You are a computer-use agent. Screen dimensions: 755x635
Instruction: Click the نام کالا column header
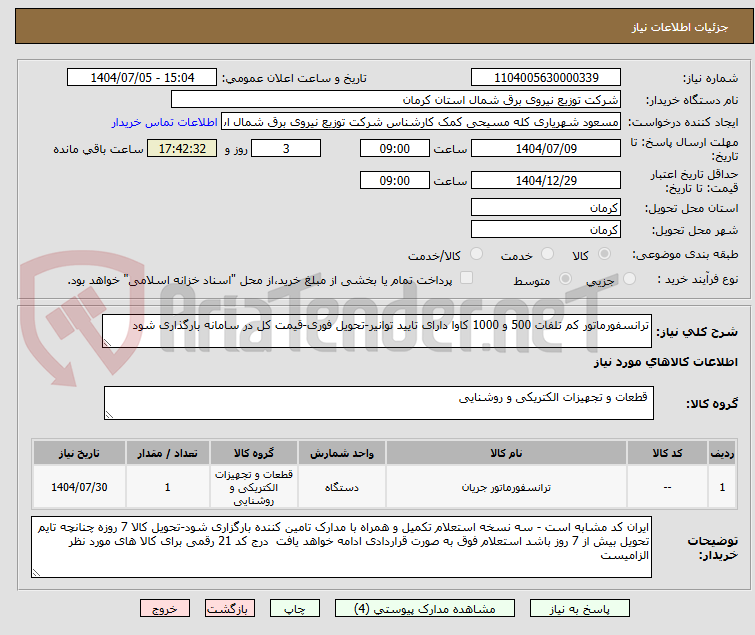pyautogui.click(x=506, y=453)
